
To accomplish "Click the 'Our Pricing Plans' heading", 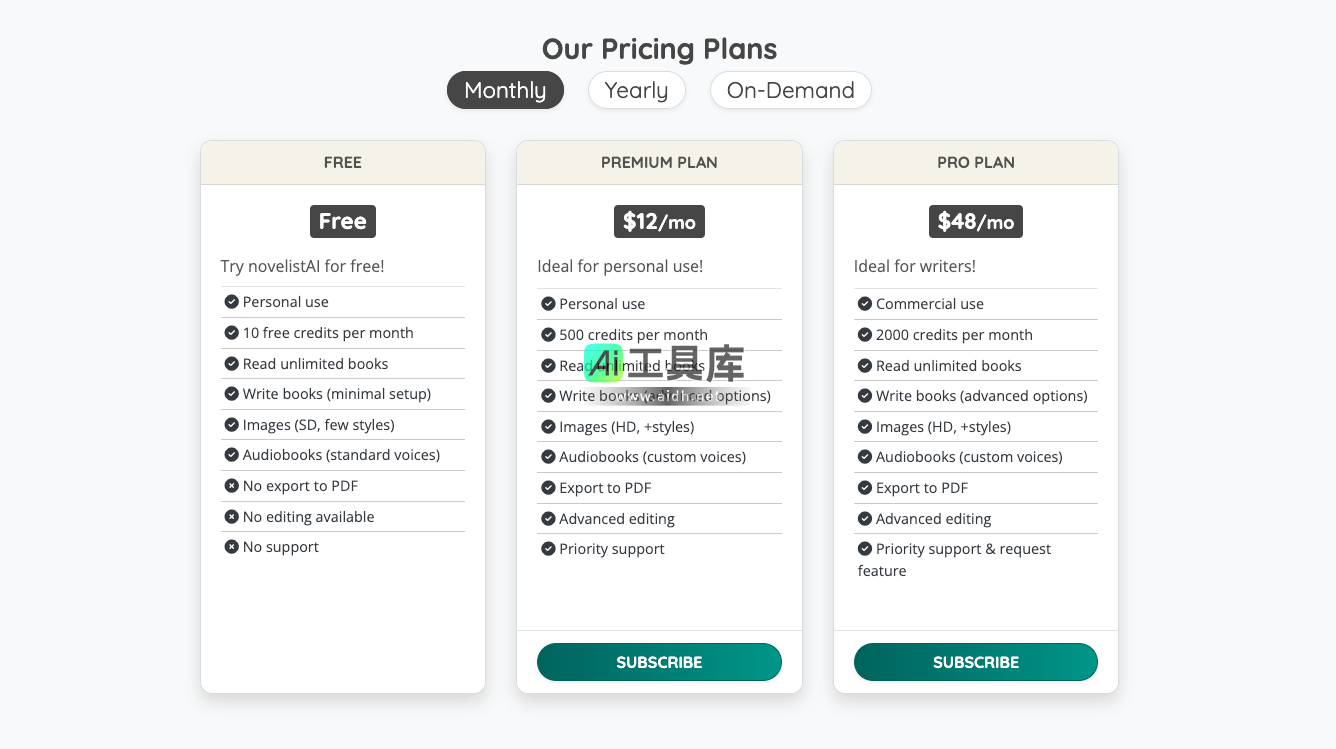I will coord(659,49).
